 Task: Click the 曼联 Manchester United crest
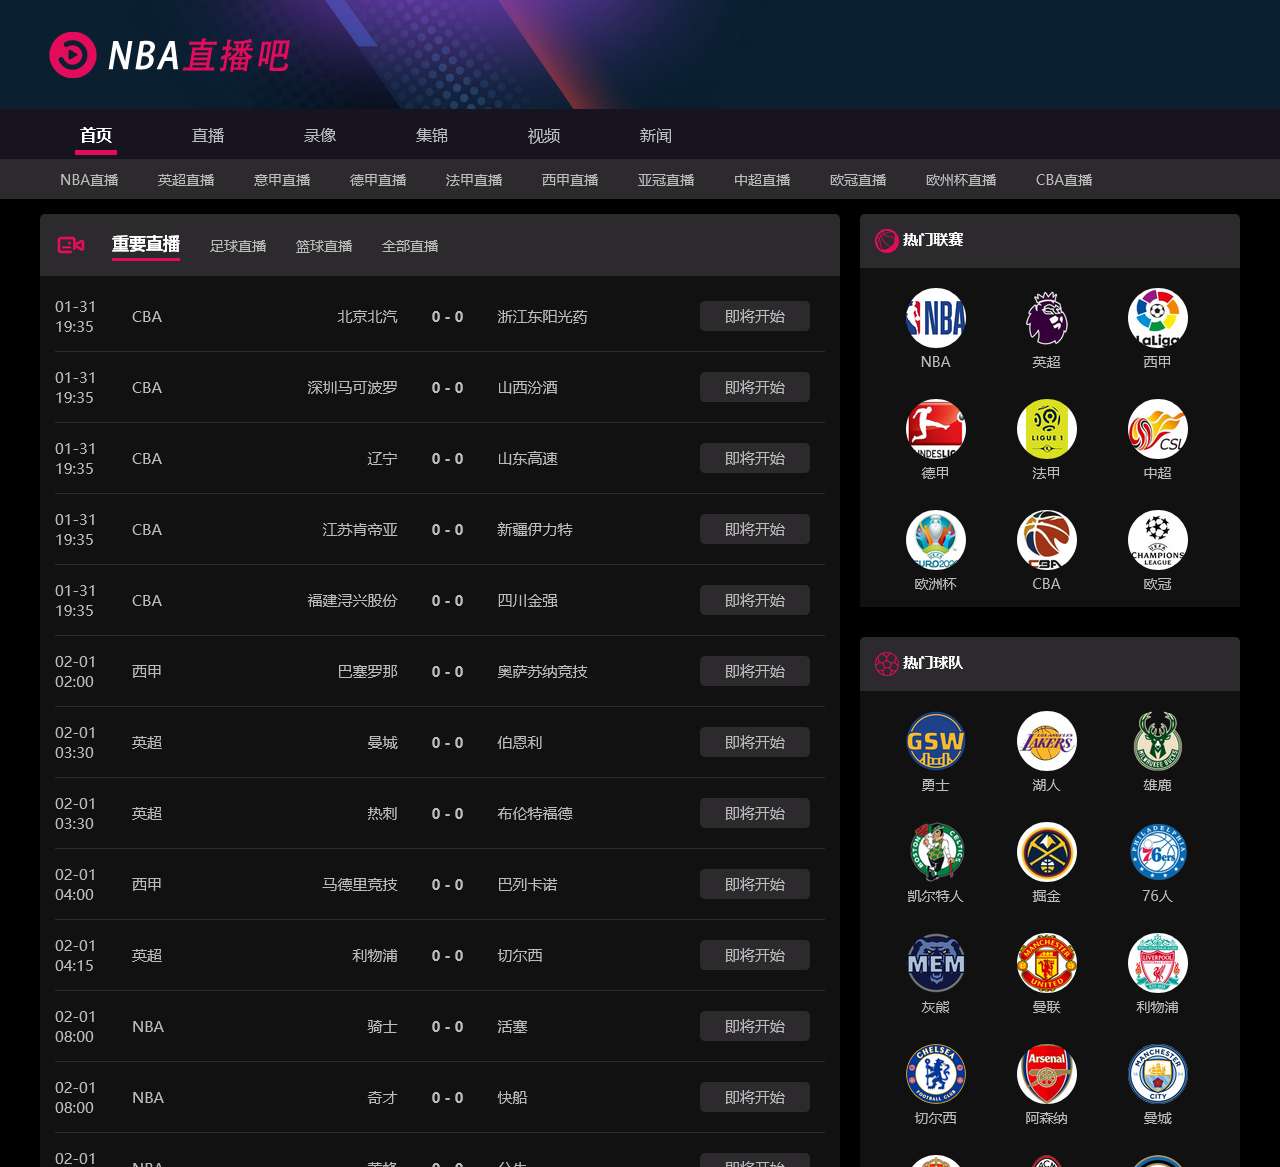(x=1046, y=962)
